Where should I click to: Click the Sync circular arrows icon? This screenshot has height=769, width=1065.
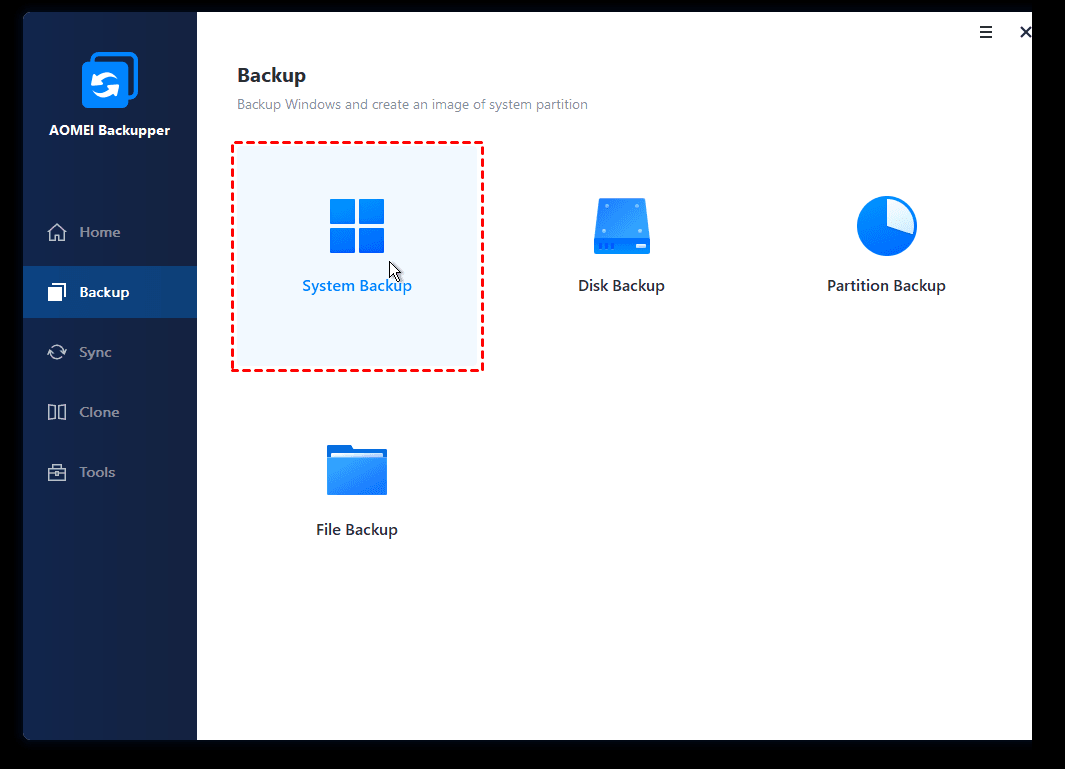(57, 352)
